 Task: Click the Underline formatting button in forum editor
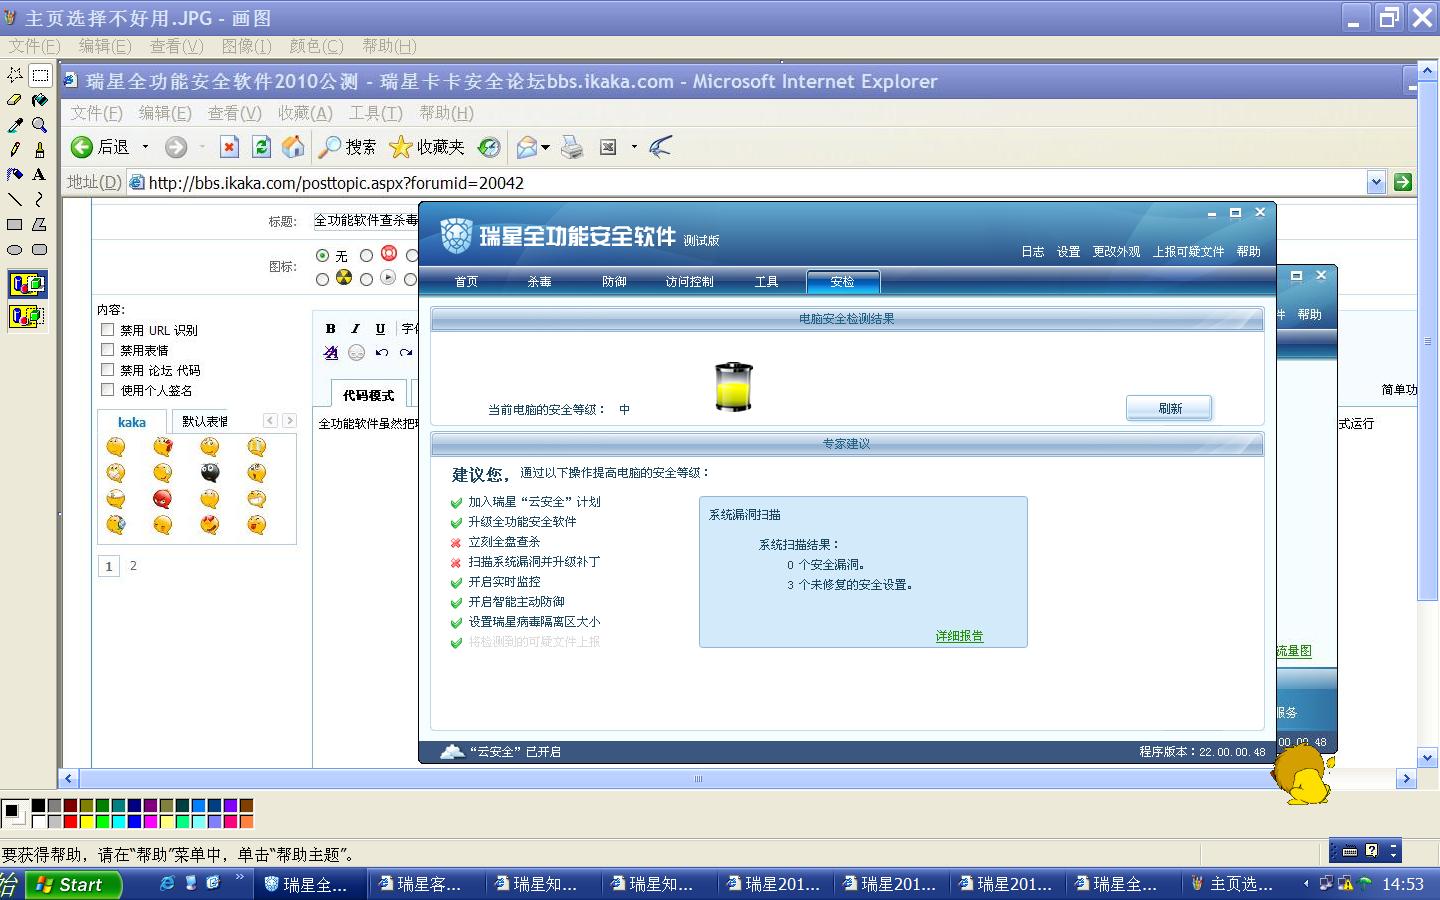(x=380, y=328)
